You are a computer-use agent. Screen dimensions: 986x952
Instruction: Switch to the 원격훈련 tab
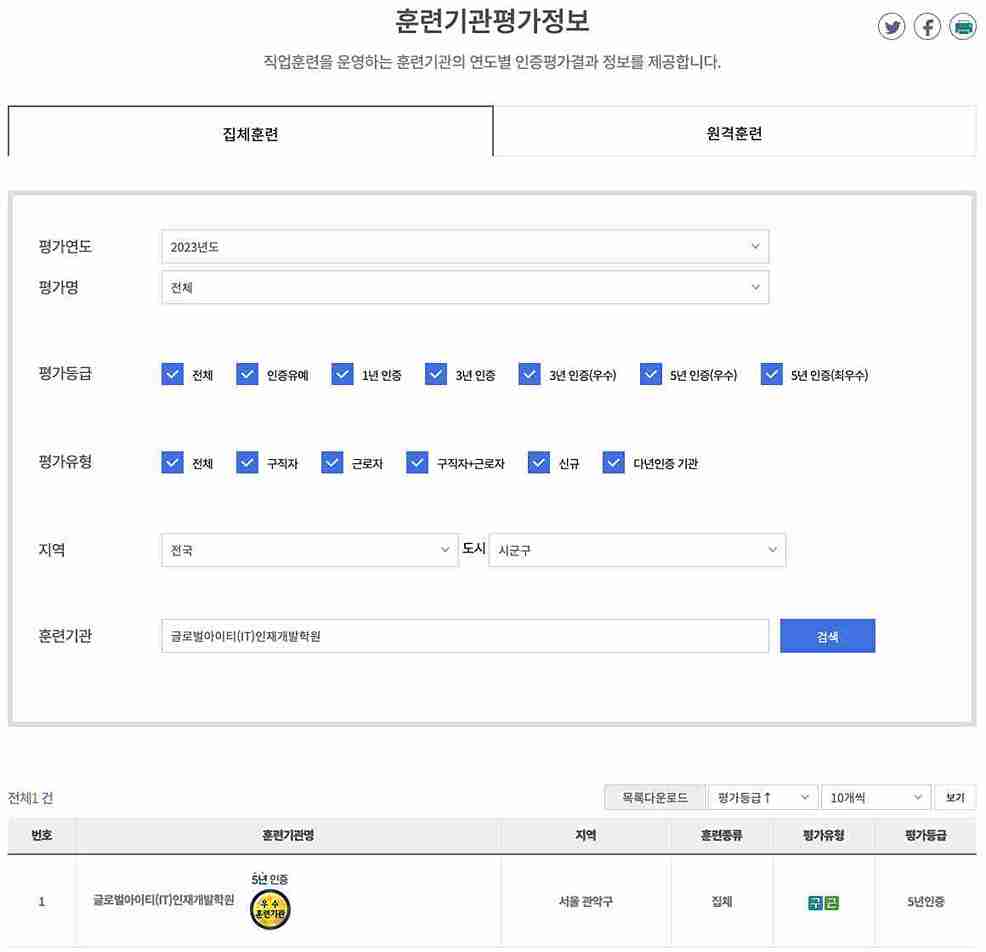[x=734, y=132]
